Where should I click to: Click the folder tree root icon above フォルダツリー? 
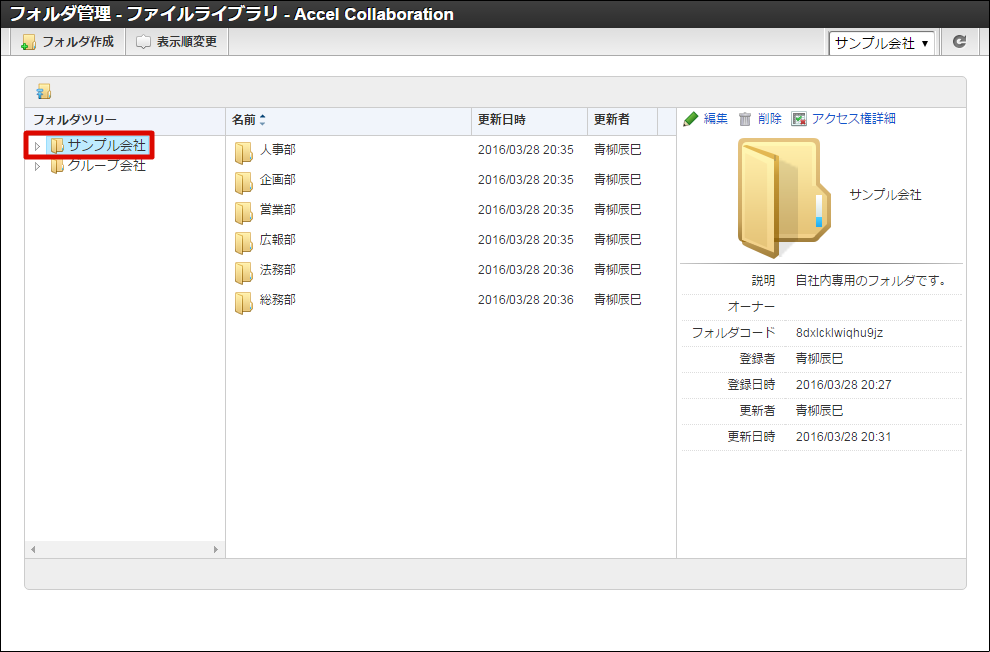tap(43, 92)
